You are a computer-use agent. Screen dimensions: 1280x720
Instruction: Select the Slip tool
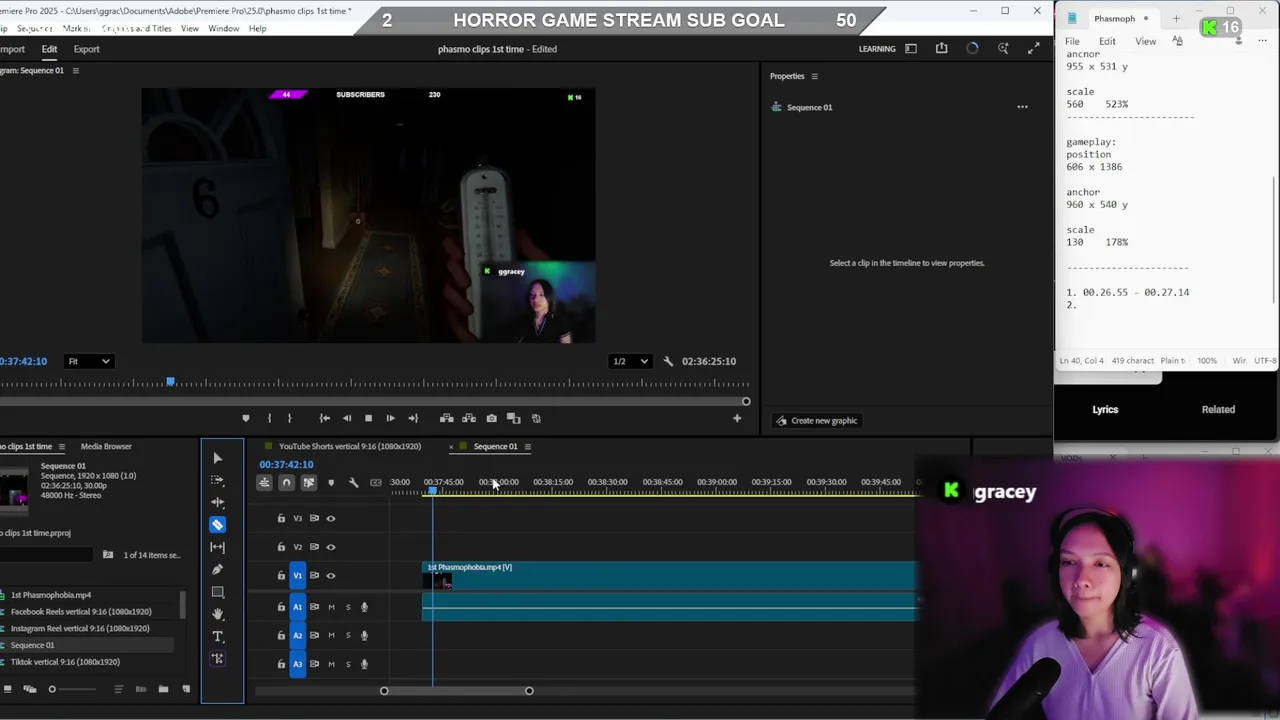[x=217, y=547]
